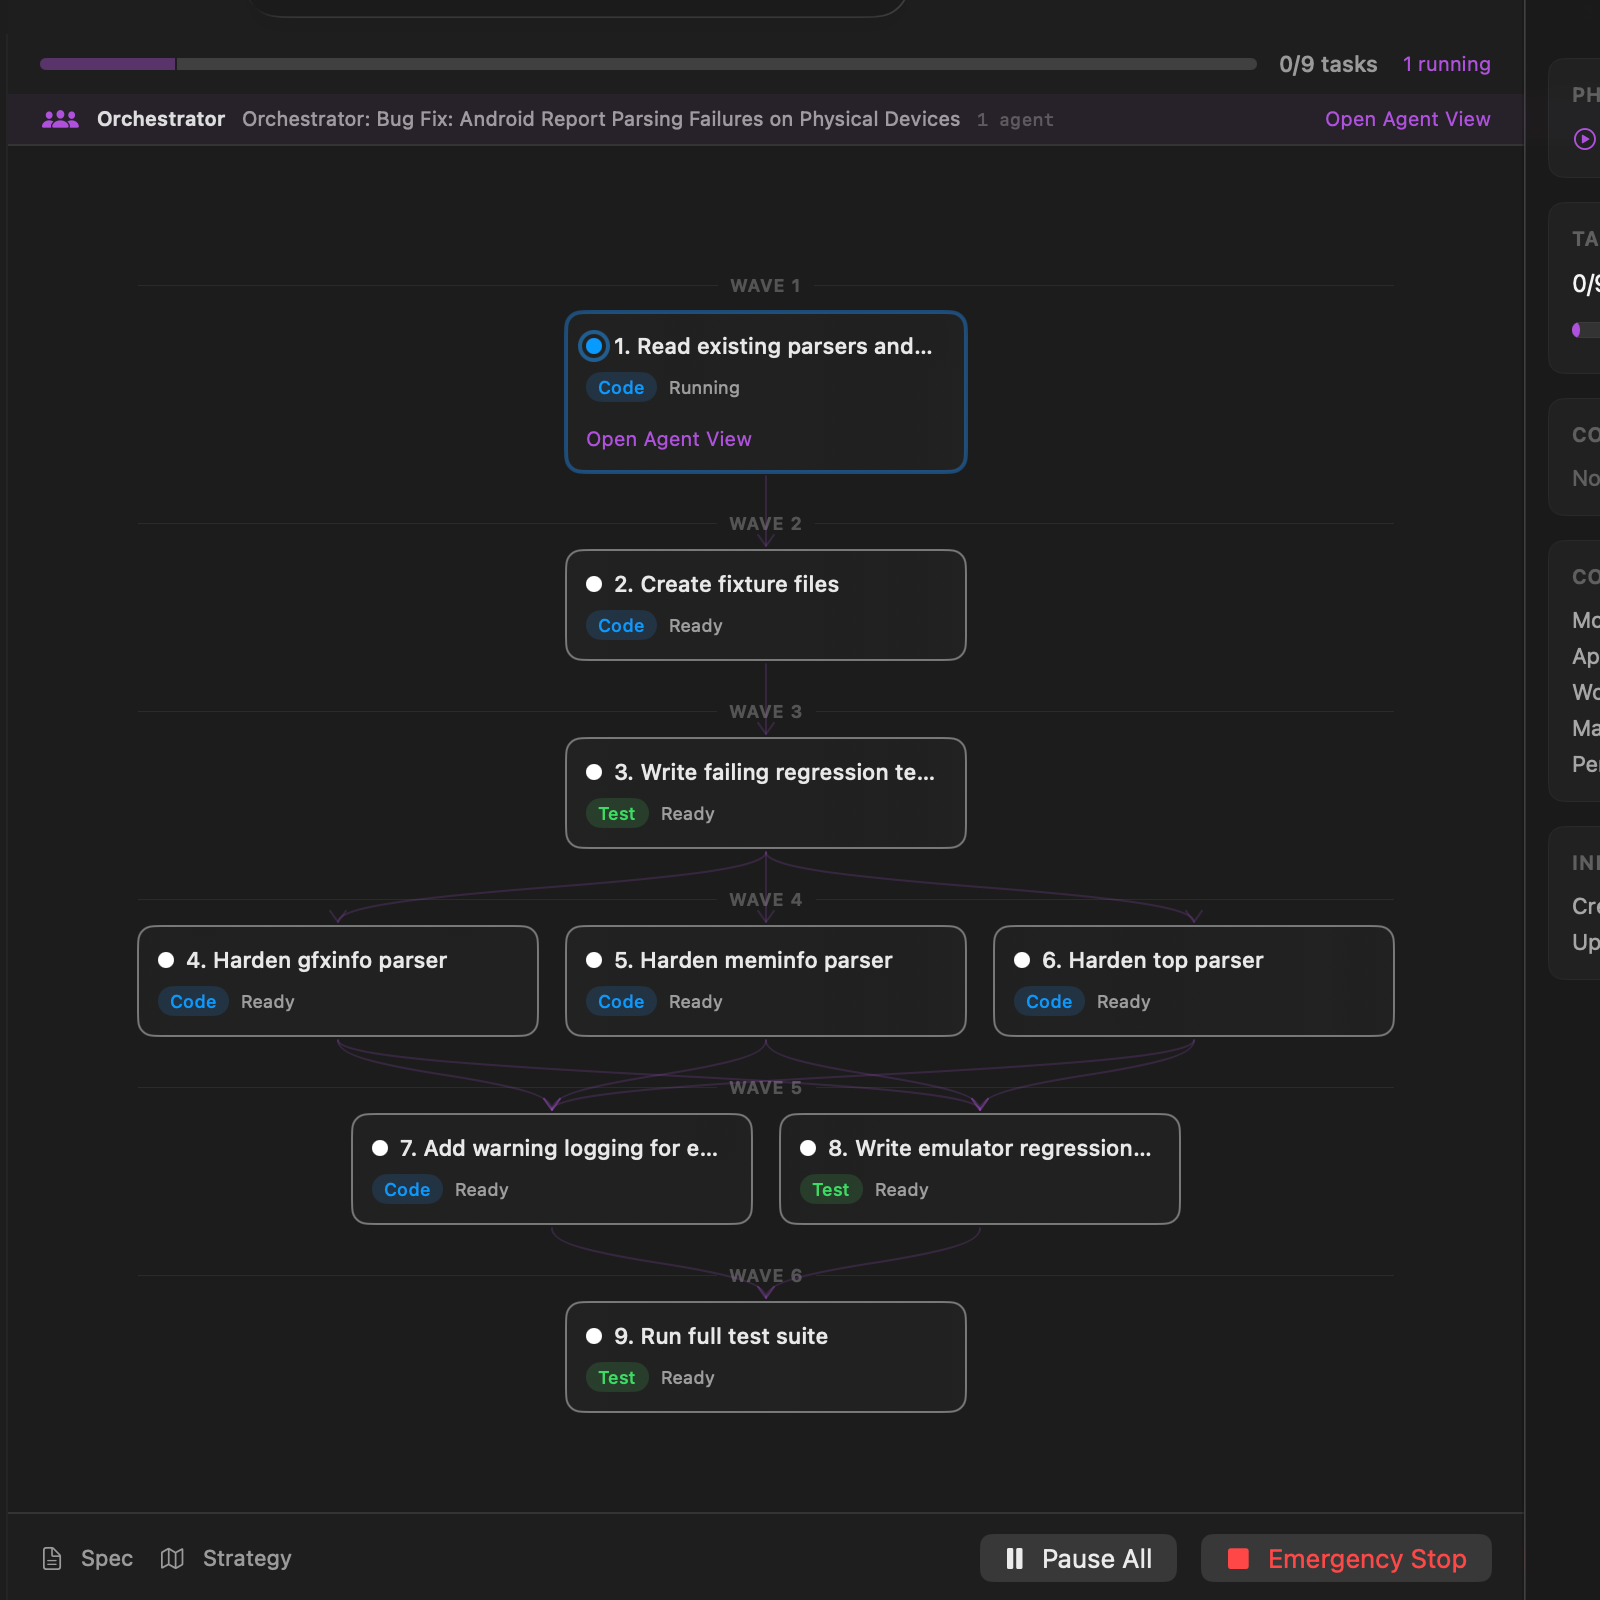Click the status dot on Harden top parser
The height and width of the screenshot is (1600, 1600).
click(1022, 960)
